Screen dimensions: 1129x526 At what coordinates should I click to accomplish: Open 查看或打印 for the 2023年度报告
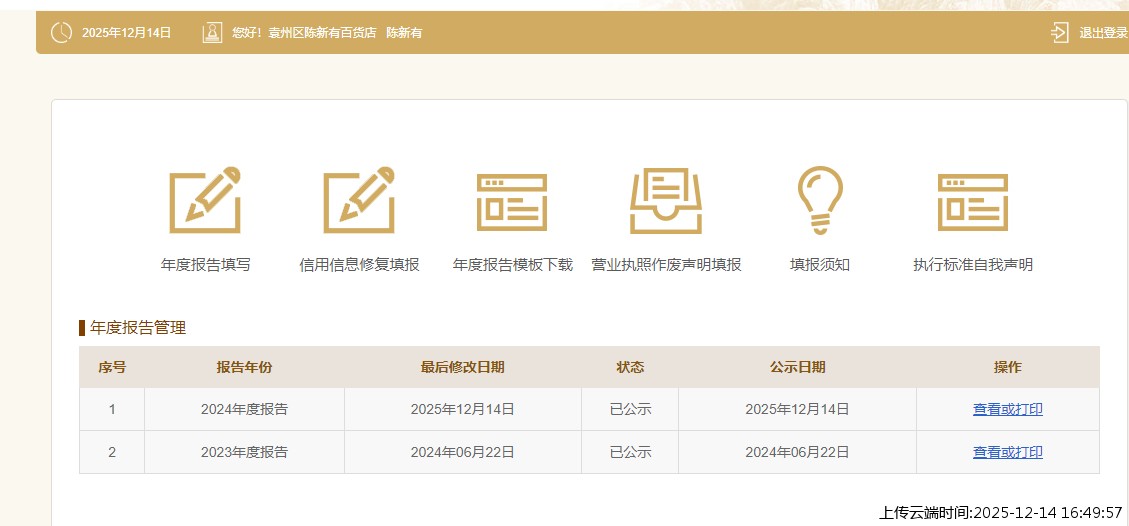tap(1007, 452)
